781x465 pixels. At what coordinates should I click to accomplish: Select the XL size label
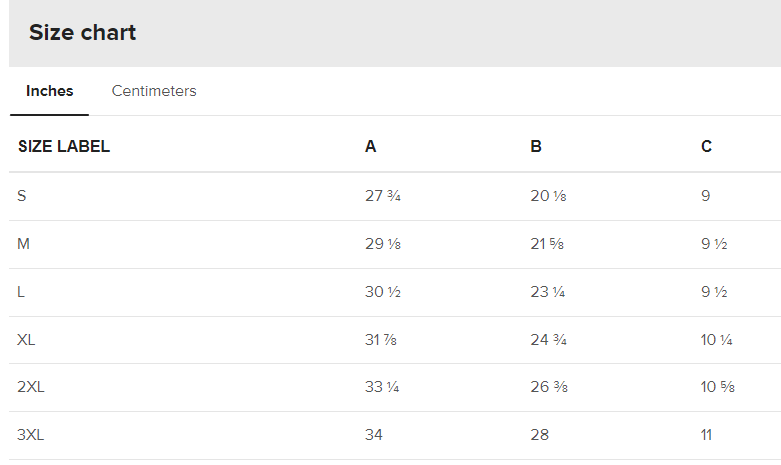pyautogui.click(x=26, y=340)
